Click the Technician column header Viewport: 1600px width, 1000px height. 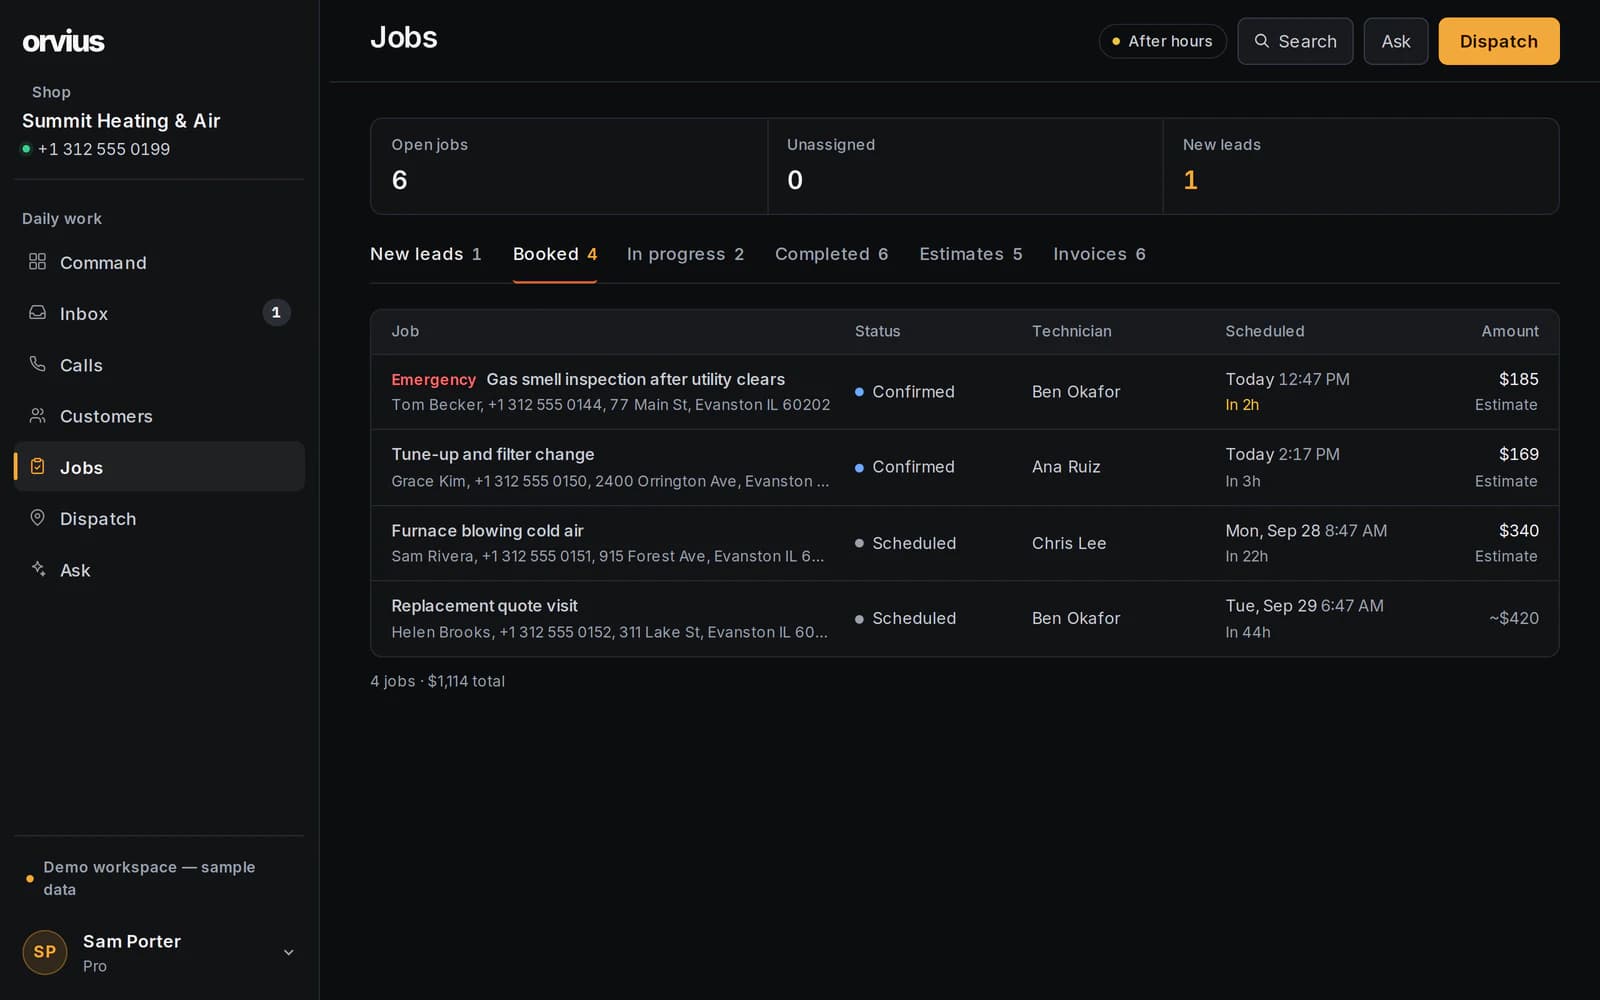(1071, 331)
